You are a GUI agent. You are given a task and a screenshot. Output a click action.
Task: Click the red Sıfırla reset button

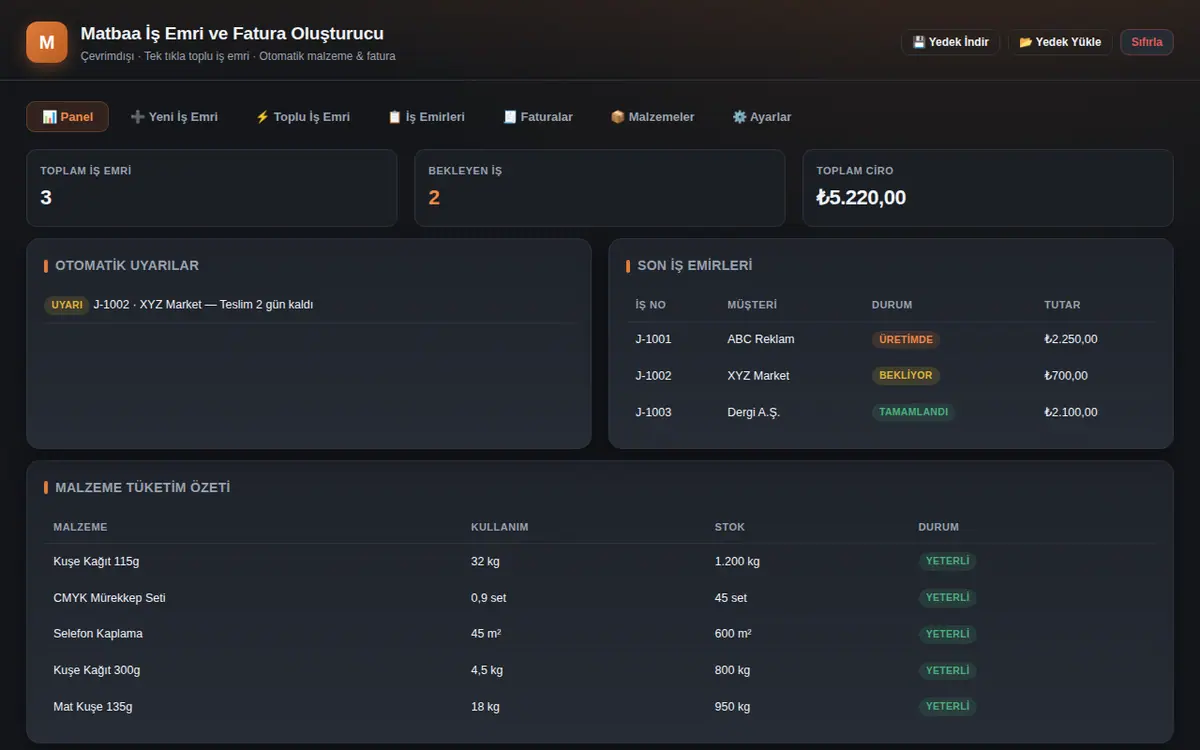click(1147, 42)
